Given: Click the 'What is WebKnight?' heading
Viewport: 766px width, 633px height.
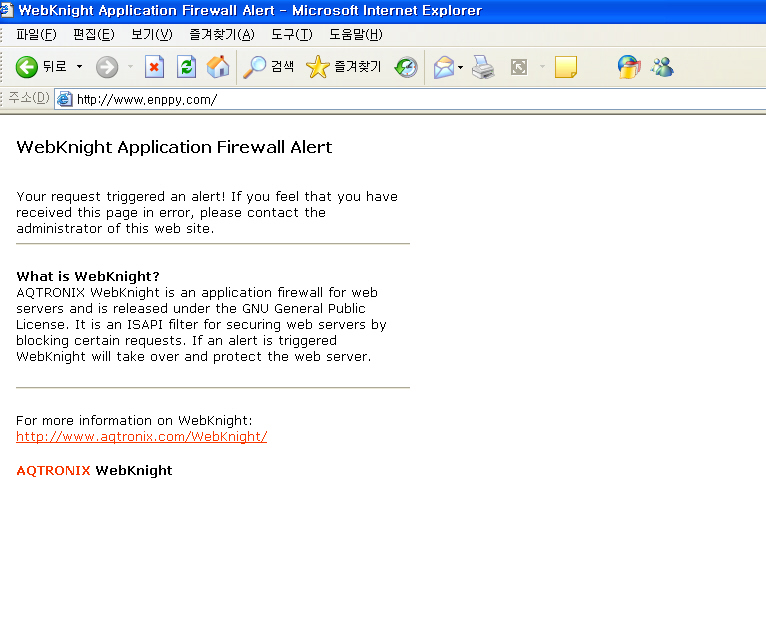Looking at the screenshot, I should click(88, 276).
